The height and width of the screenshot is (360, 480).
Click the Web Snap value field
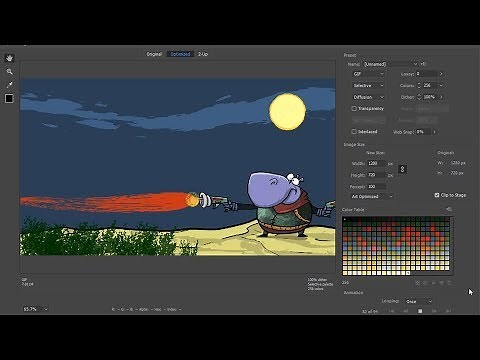423,132
